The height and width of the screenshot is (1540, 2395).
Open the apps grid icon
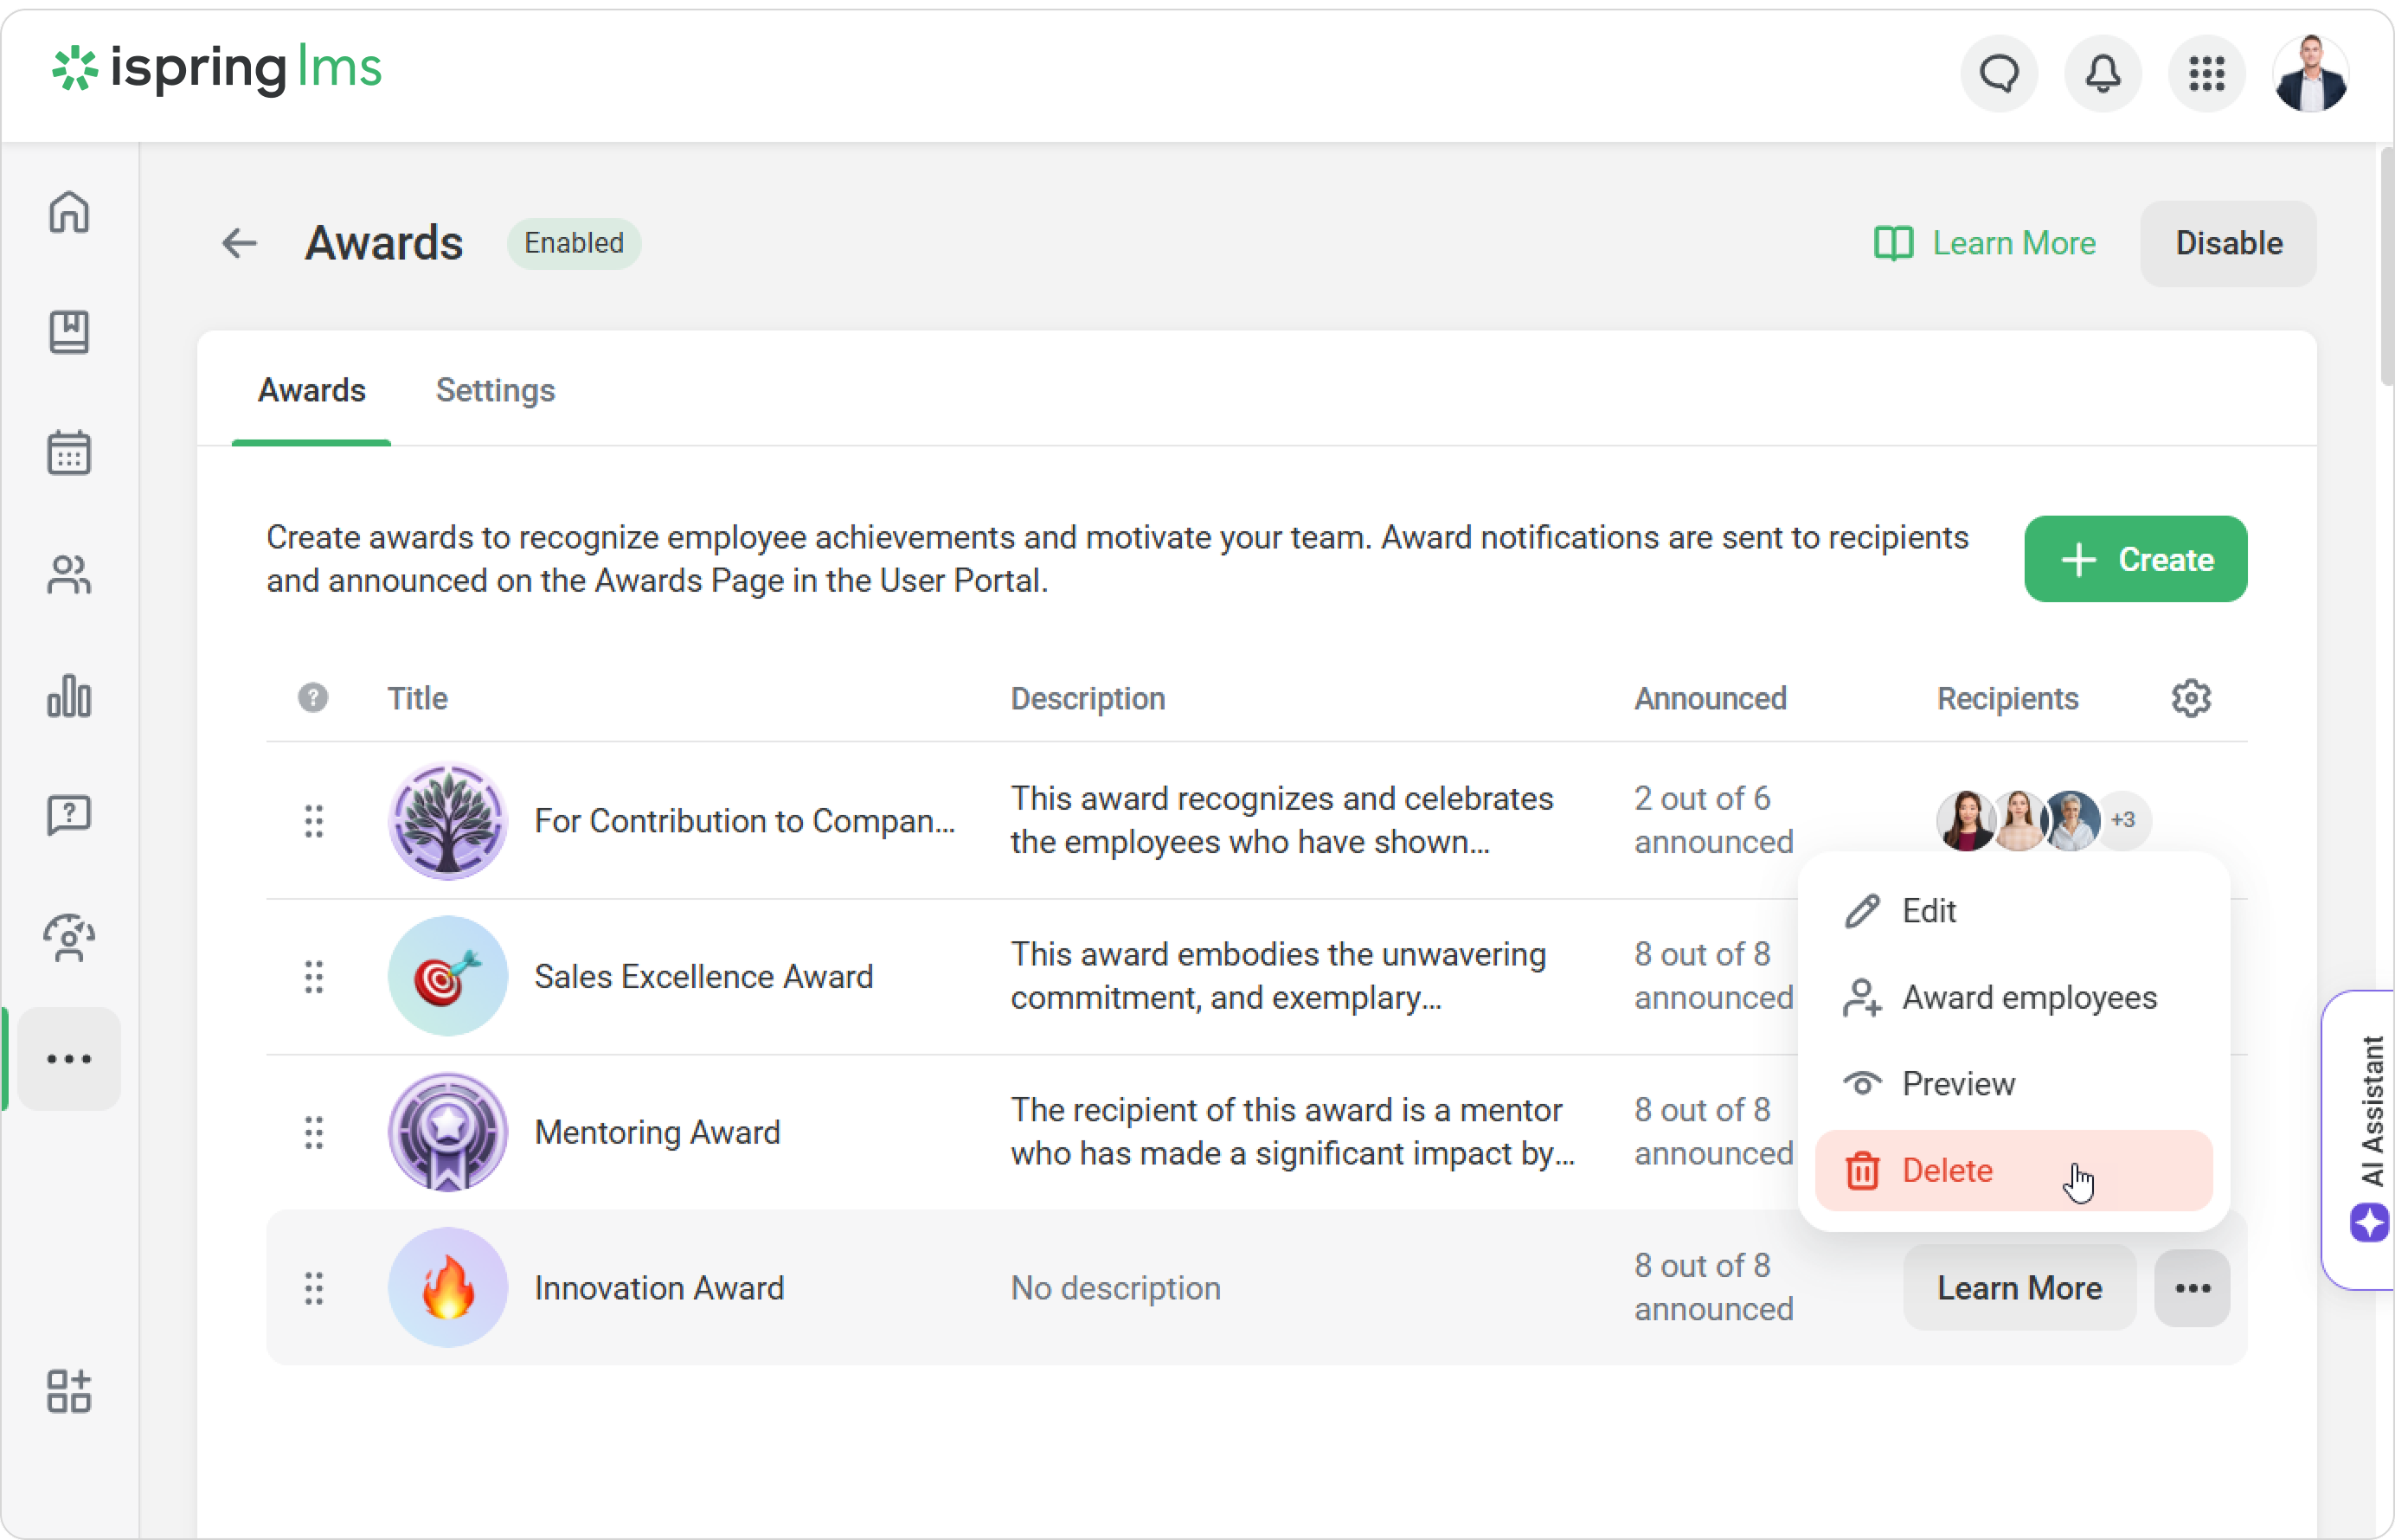(2207, 73)
